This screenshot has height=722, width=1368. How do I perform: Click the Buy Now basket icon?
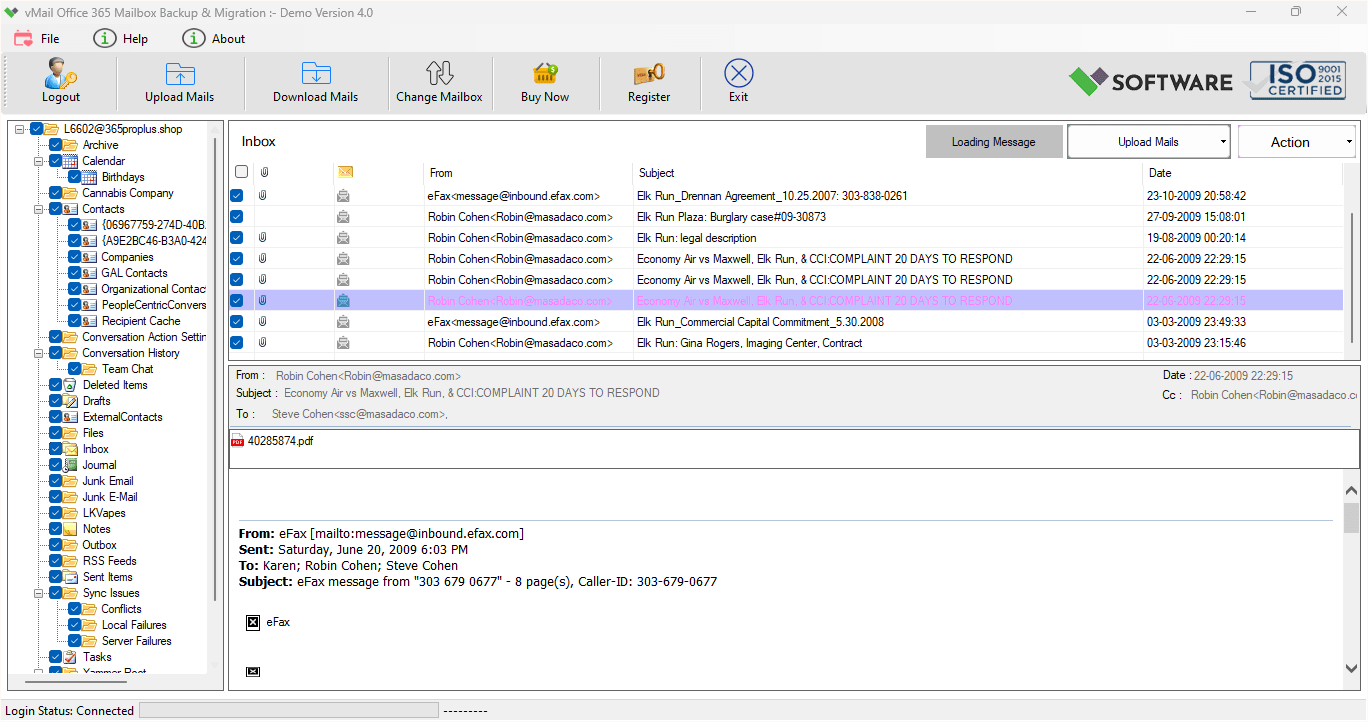pyautogui.click(x=545, y=74)
